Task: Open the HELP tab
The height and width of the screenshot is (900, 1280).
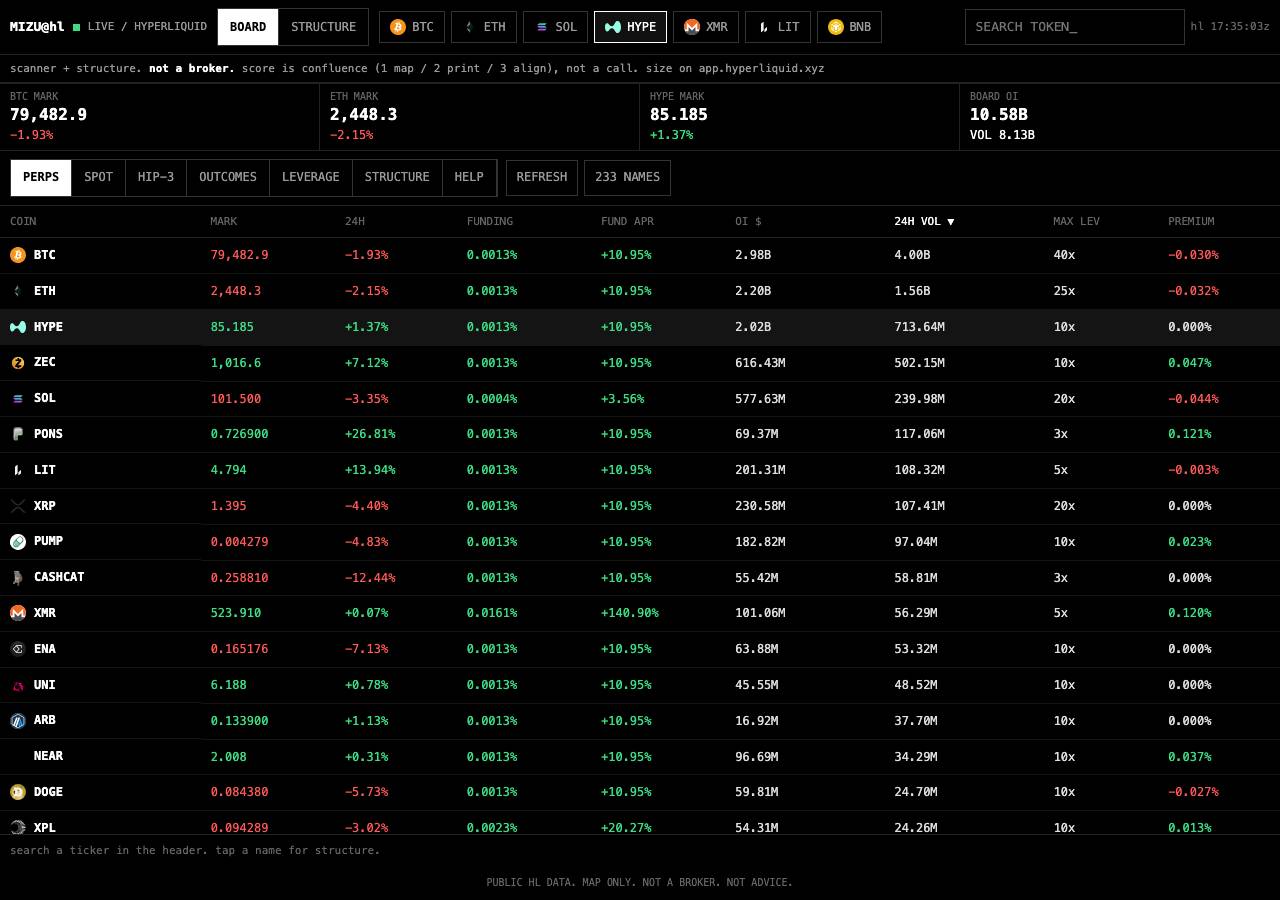Action: click(x=469, y=177)
